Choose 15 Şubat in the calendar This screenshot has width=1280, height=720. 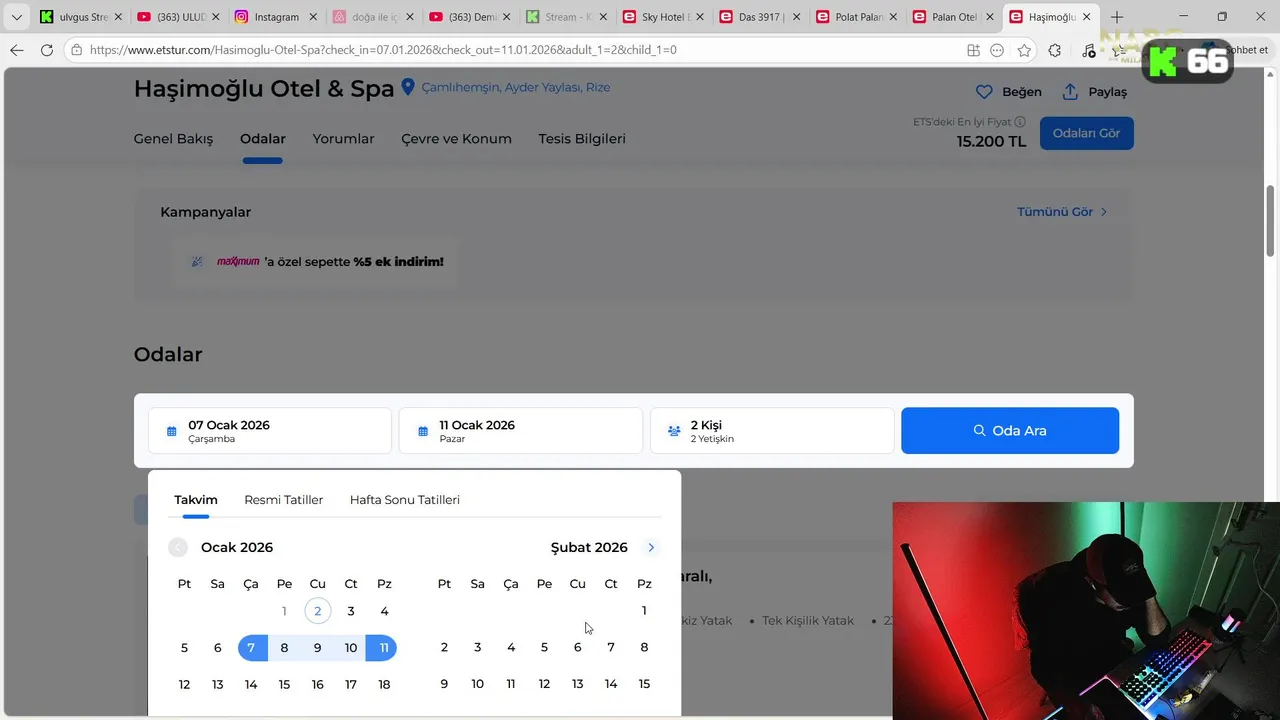tap(644, 685)
